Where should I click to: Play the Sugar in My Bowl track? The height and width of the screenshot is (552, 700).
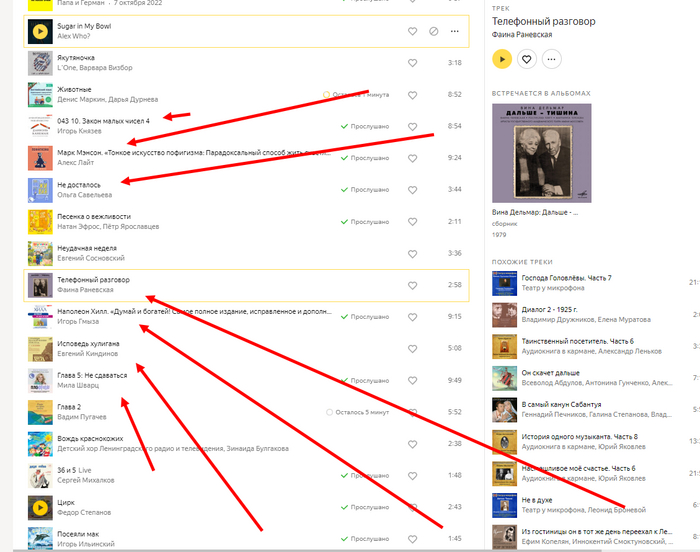pos(40,31)
